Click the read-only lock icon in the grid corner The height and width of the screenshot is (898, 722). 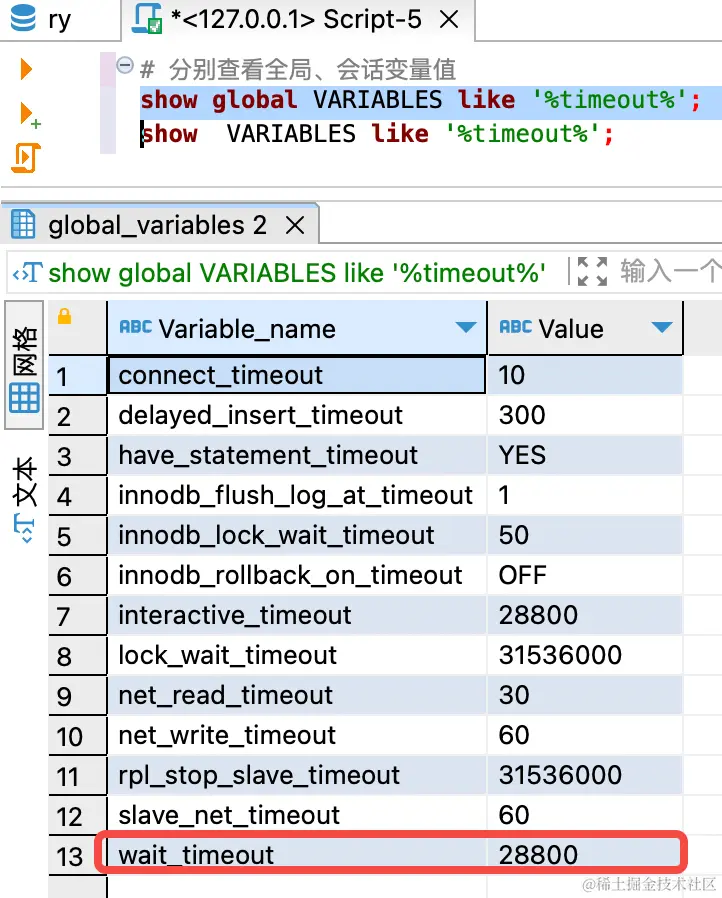tap(65, 317)
